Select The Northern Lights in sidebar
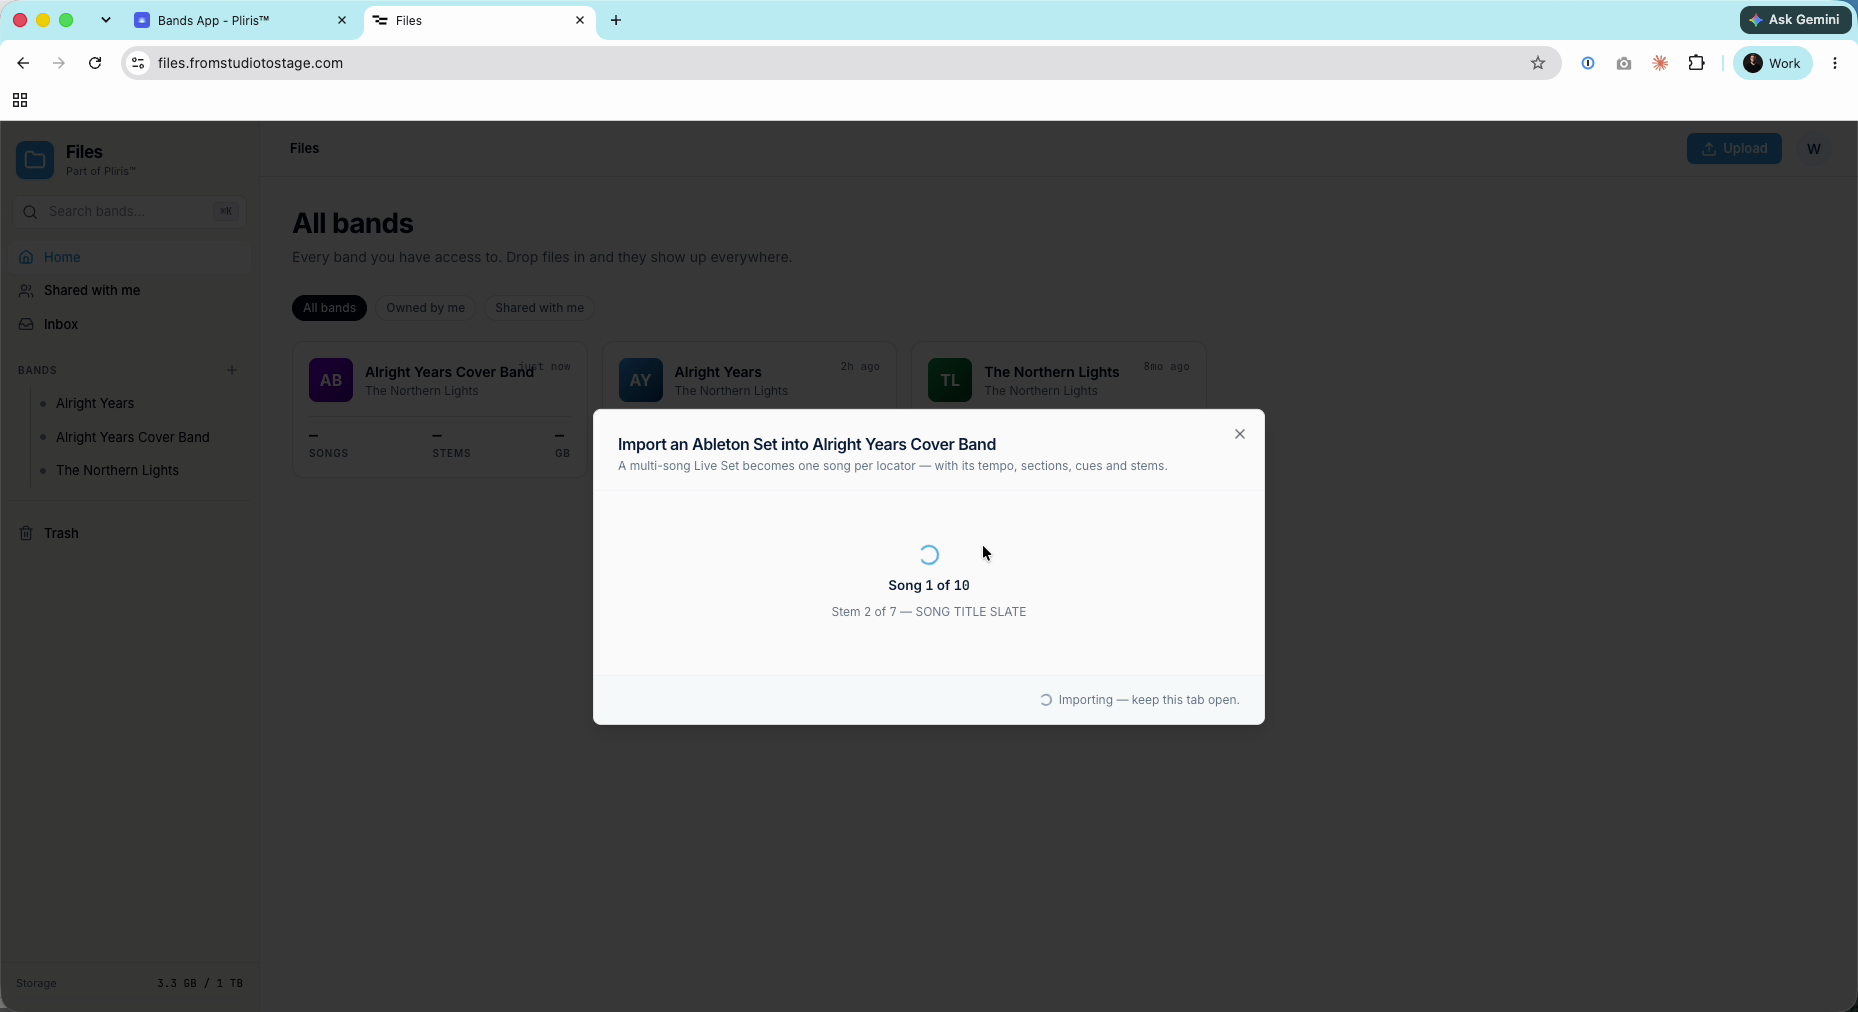Screen dimensions: 1858x1012 [117, 470]
